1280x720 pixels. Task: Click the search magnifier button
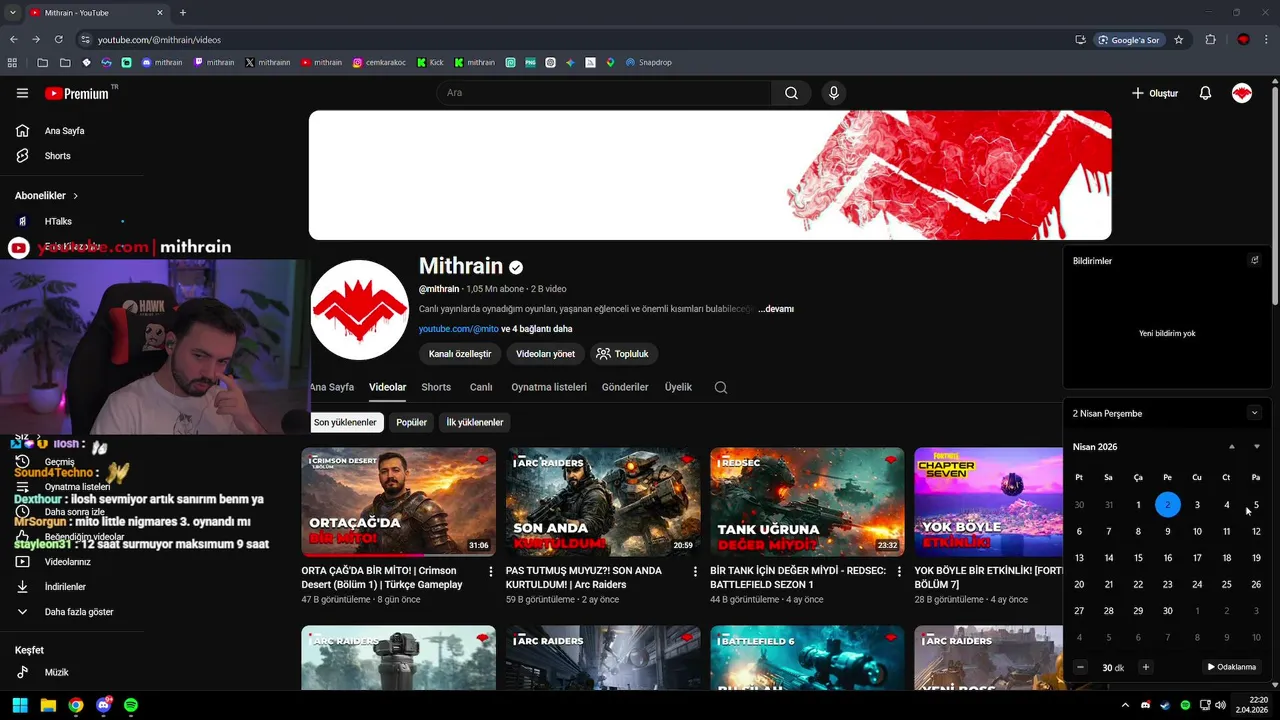[791, 93]
